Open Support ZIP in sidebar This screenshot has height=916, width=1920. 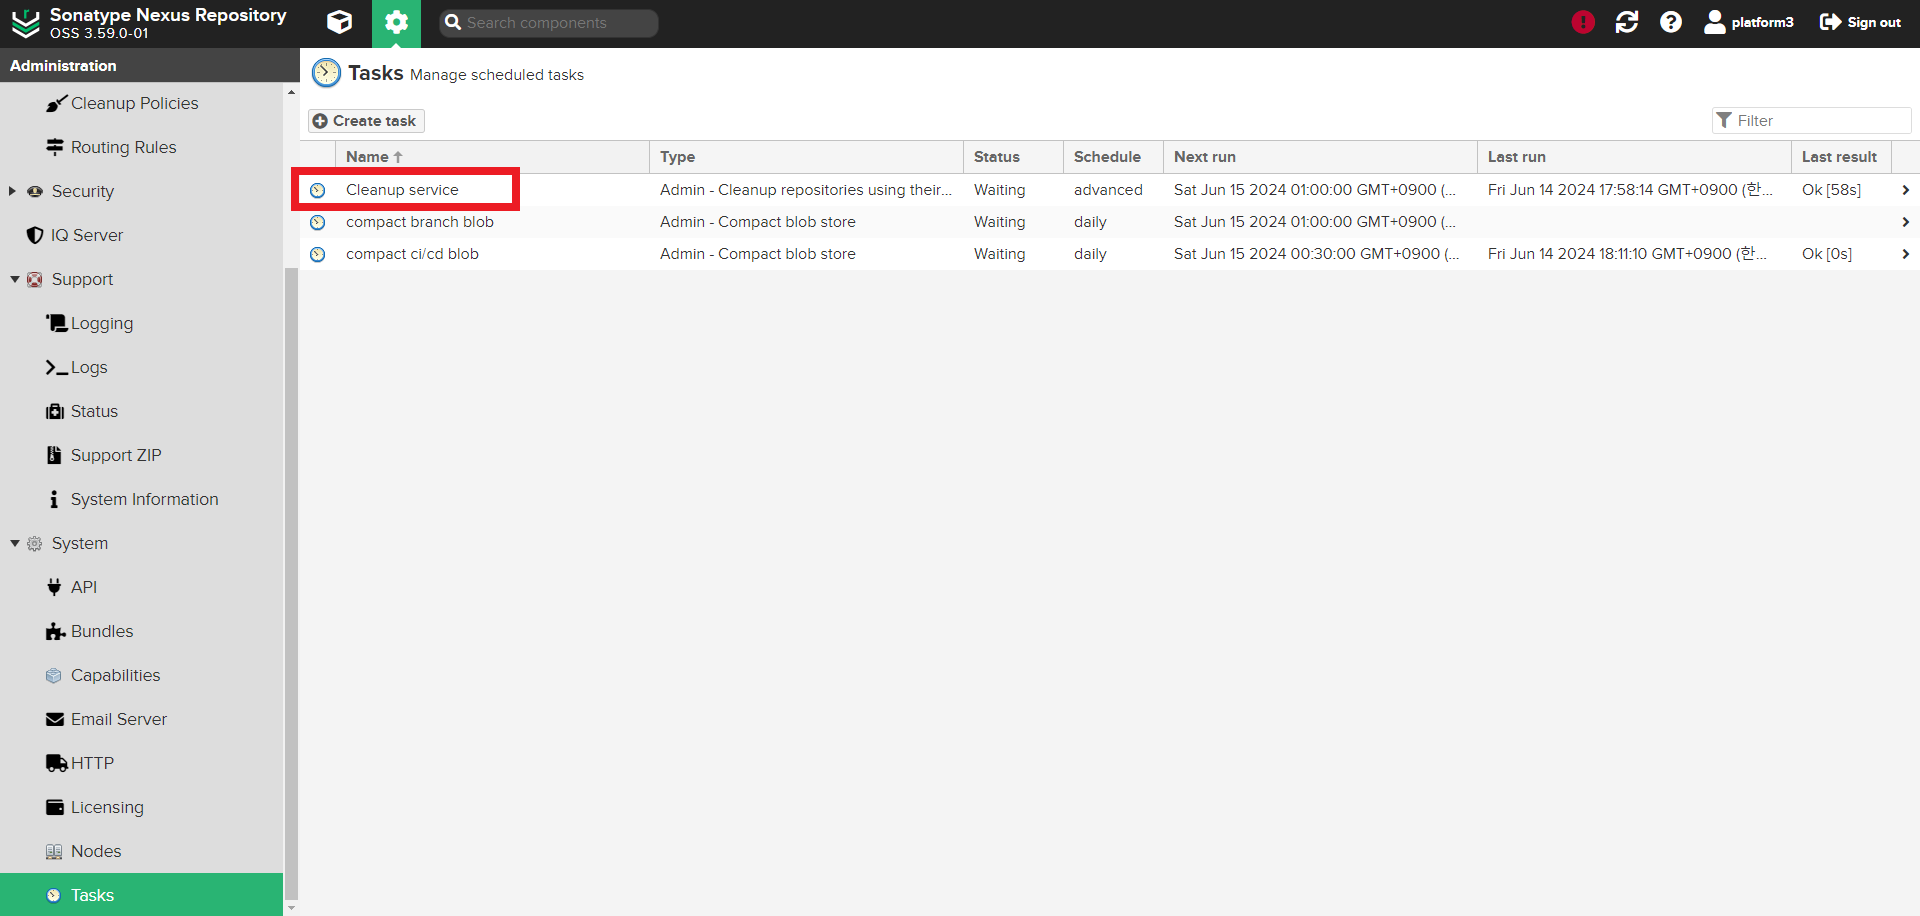tap(116, 455)
